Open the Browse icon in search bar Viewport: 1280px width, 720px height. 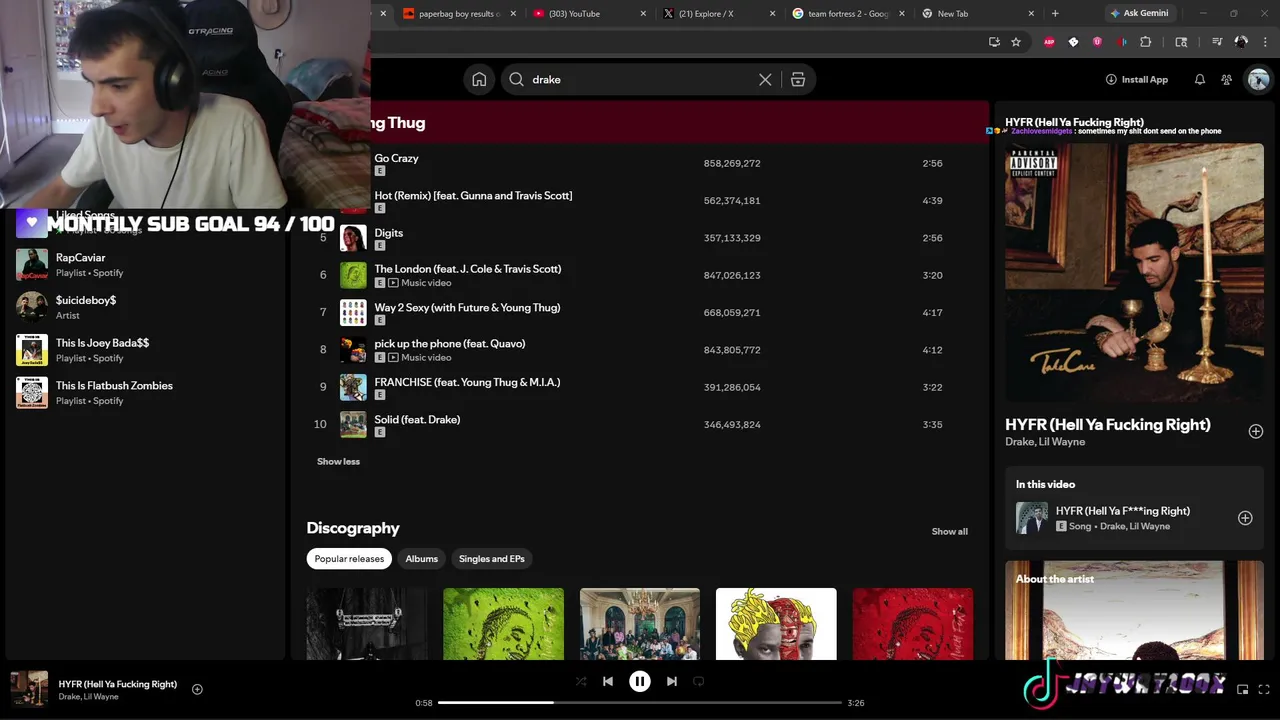point(798,80)
